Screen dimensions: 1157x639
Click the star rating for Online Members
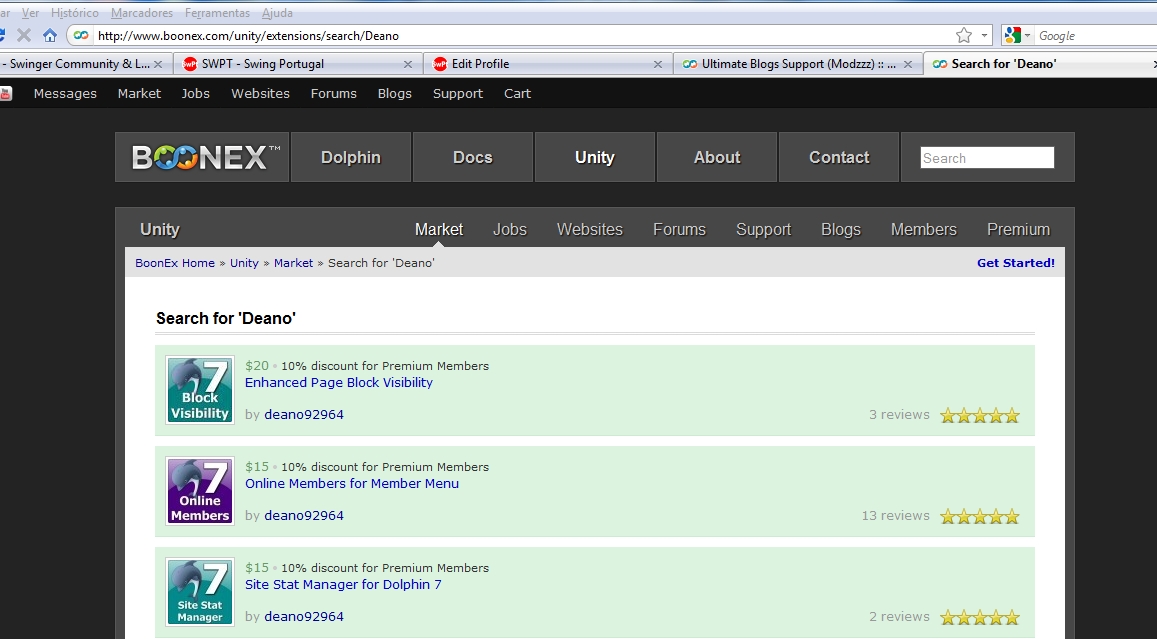(979, 516)
